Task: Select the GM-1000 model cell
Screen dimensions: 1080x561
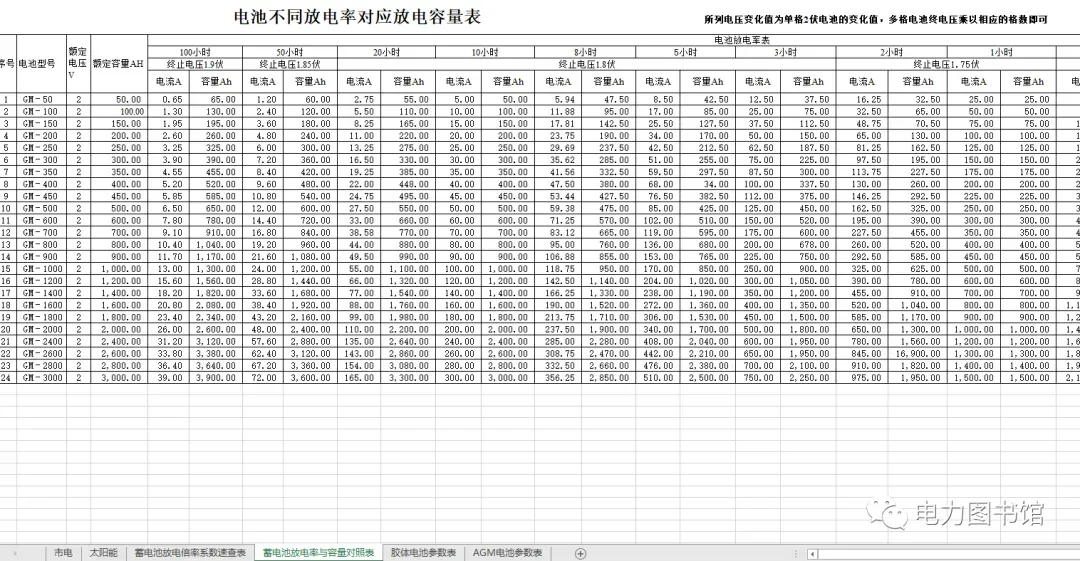Action: coord(41,269)
